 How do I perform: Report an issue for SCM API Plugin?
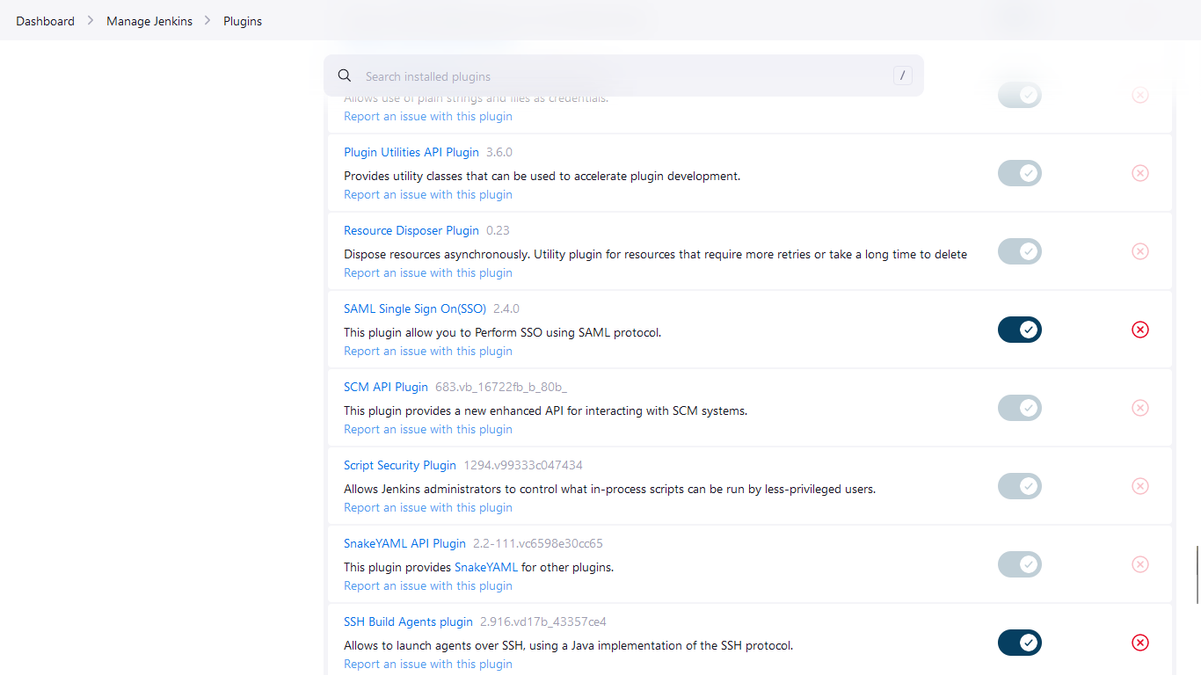tap(428, 429)
